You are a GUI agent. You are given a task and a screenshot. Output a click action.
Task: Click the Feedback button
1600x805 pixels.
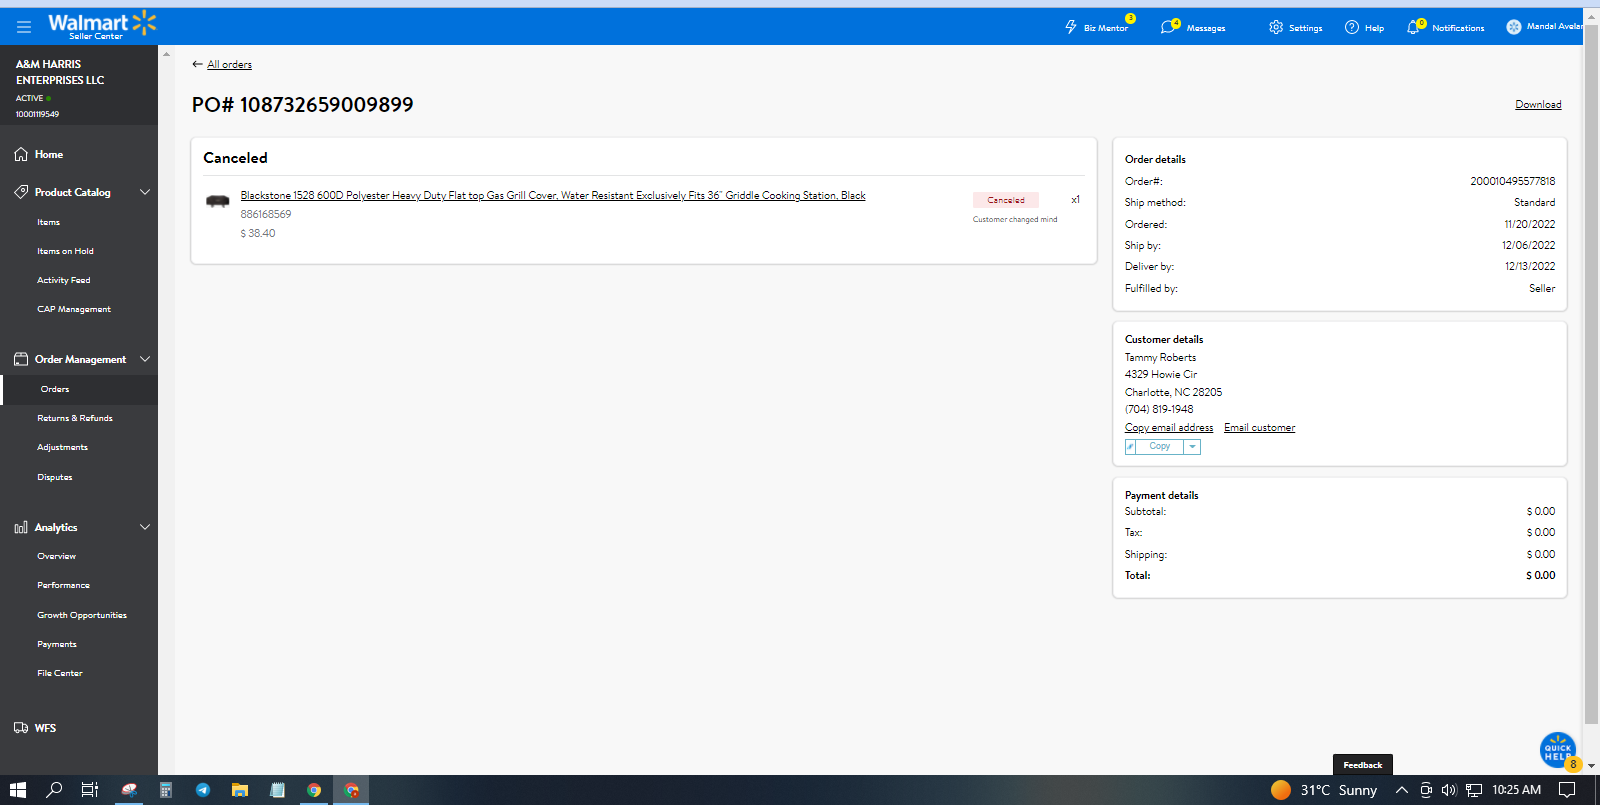point(1363,765)
